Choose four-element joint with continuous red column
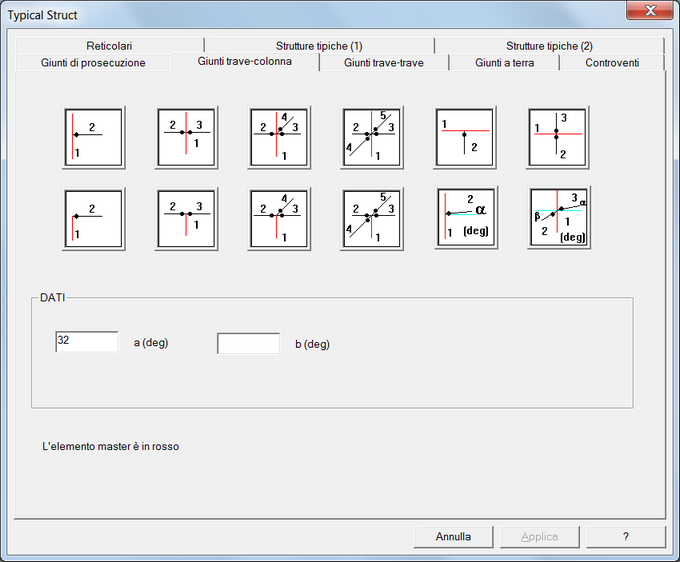 point(279,137)
